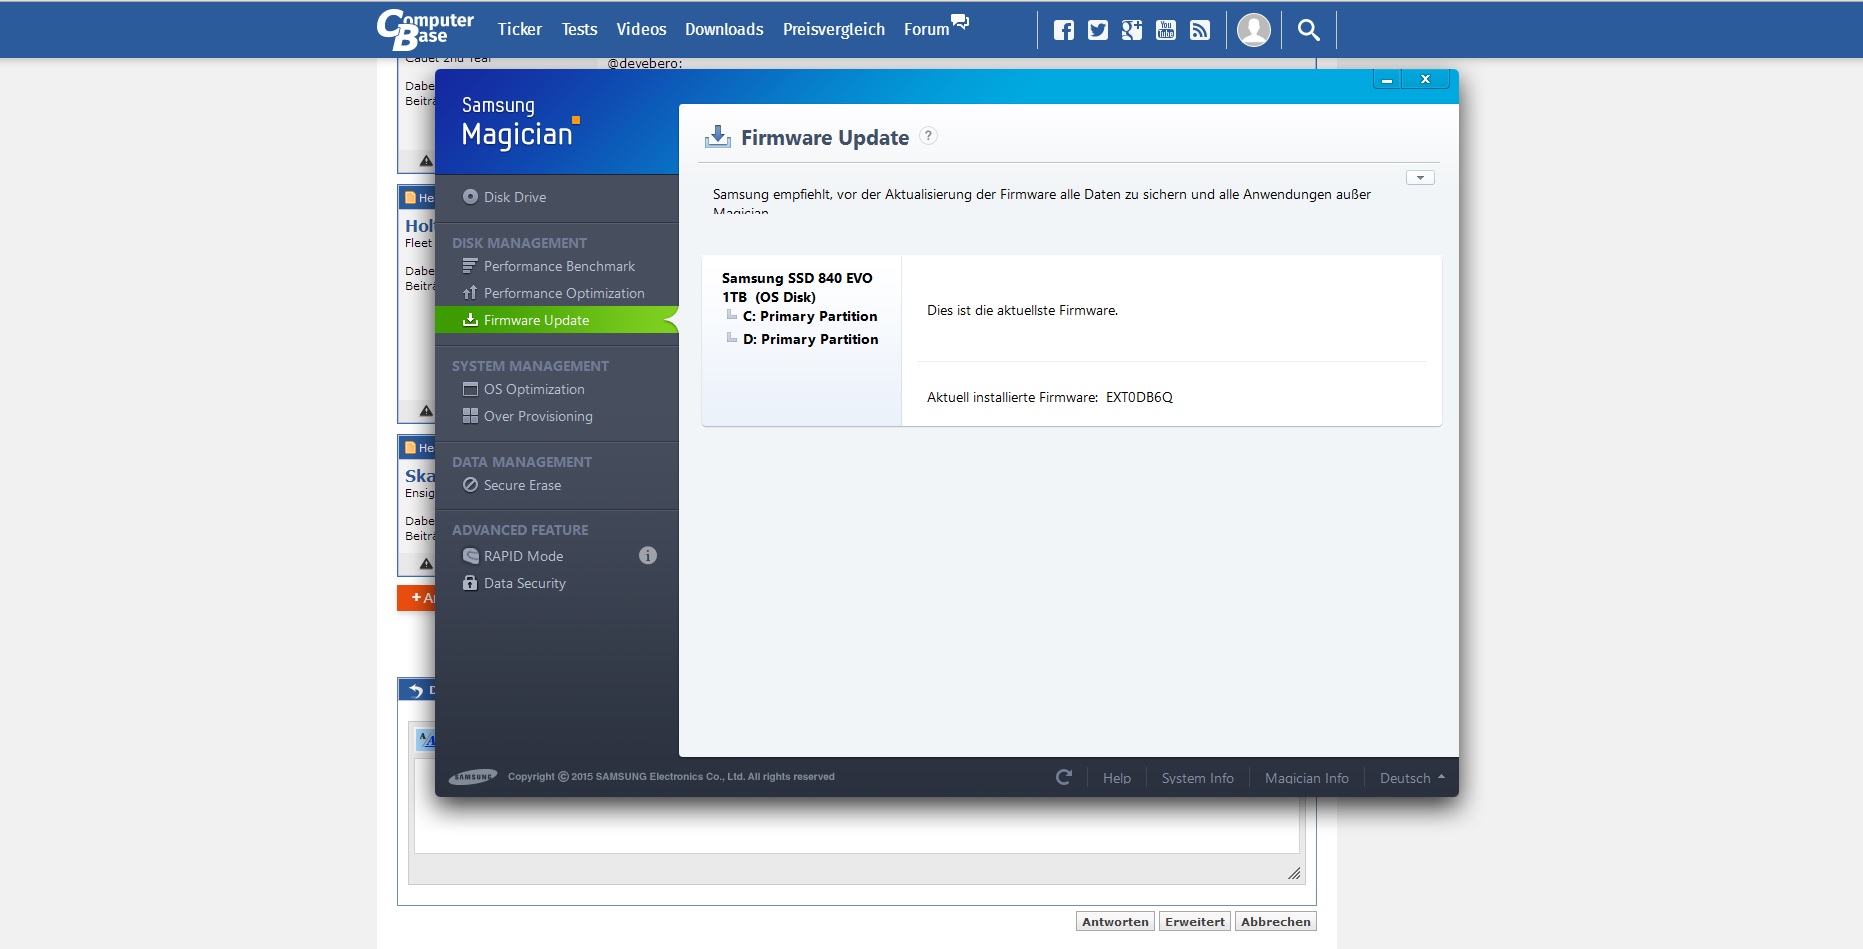The height and width of the screenshot is (949, 1863).
Task: Open Downloads in ComputerBase navigation
Action: [724, 29]
